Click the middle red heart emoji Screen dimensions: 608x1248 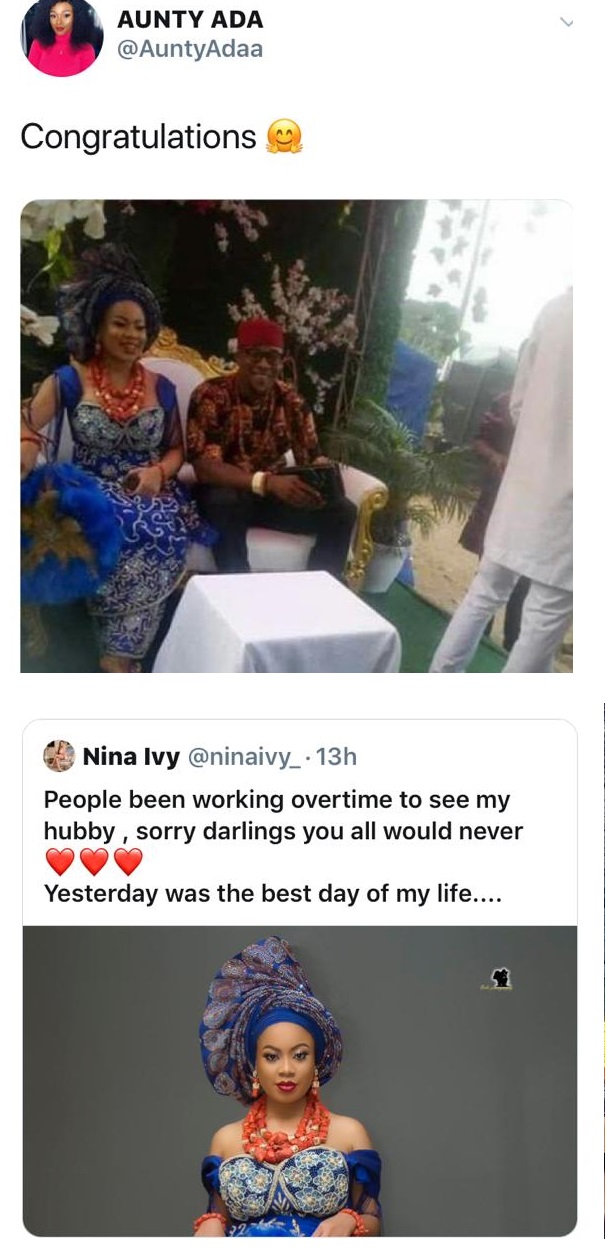(x=94, y=862)
